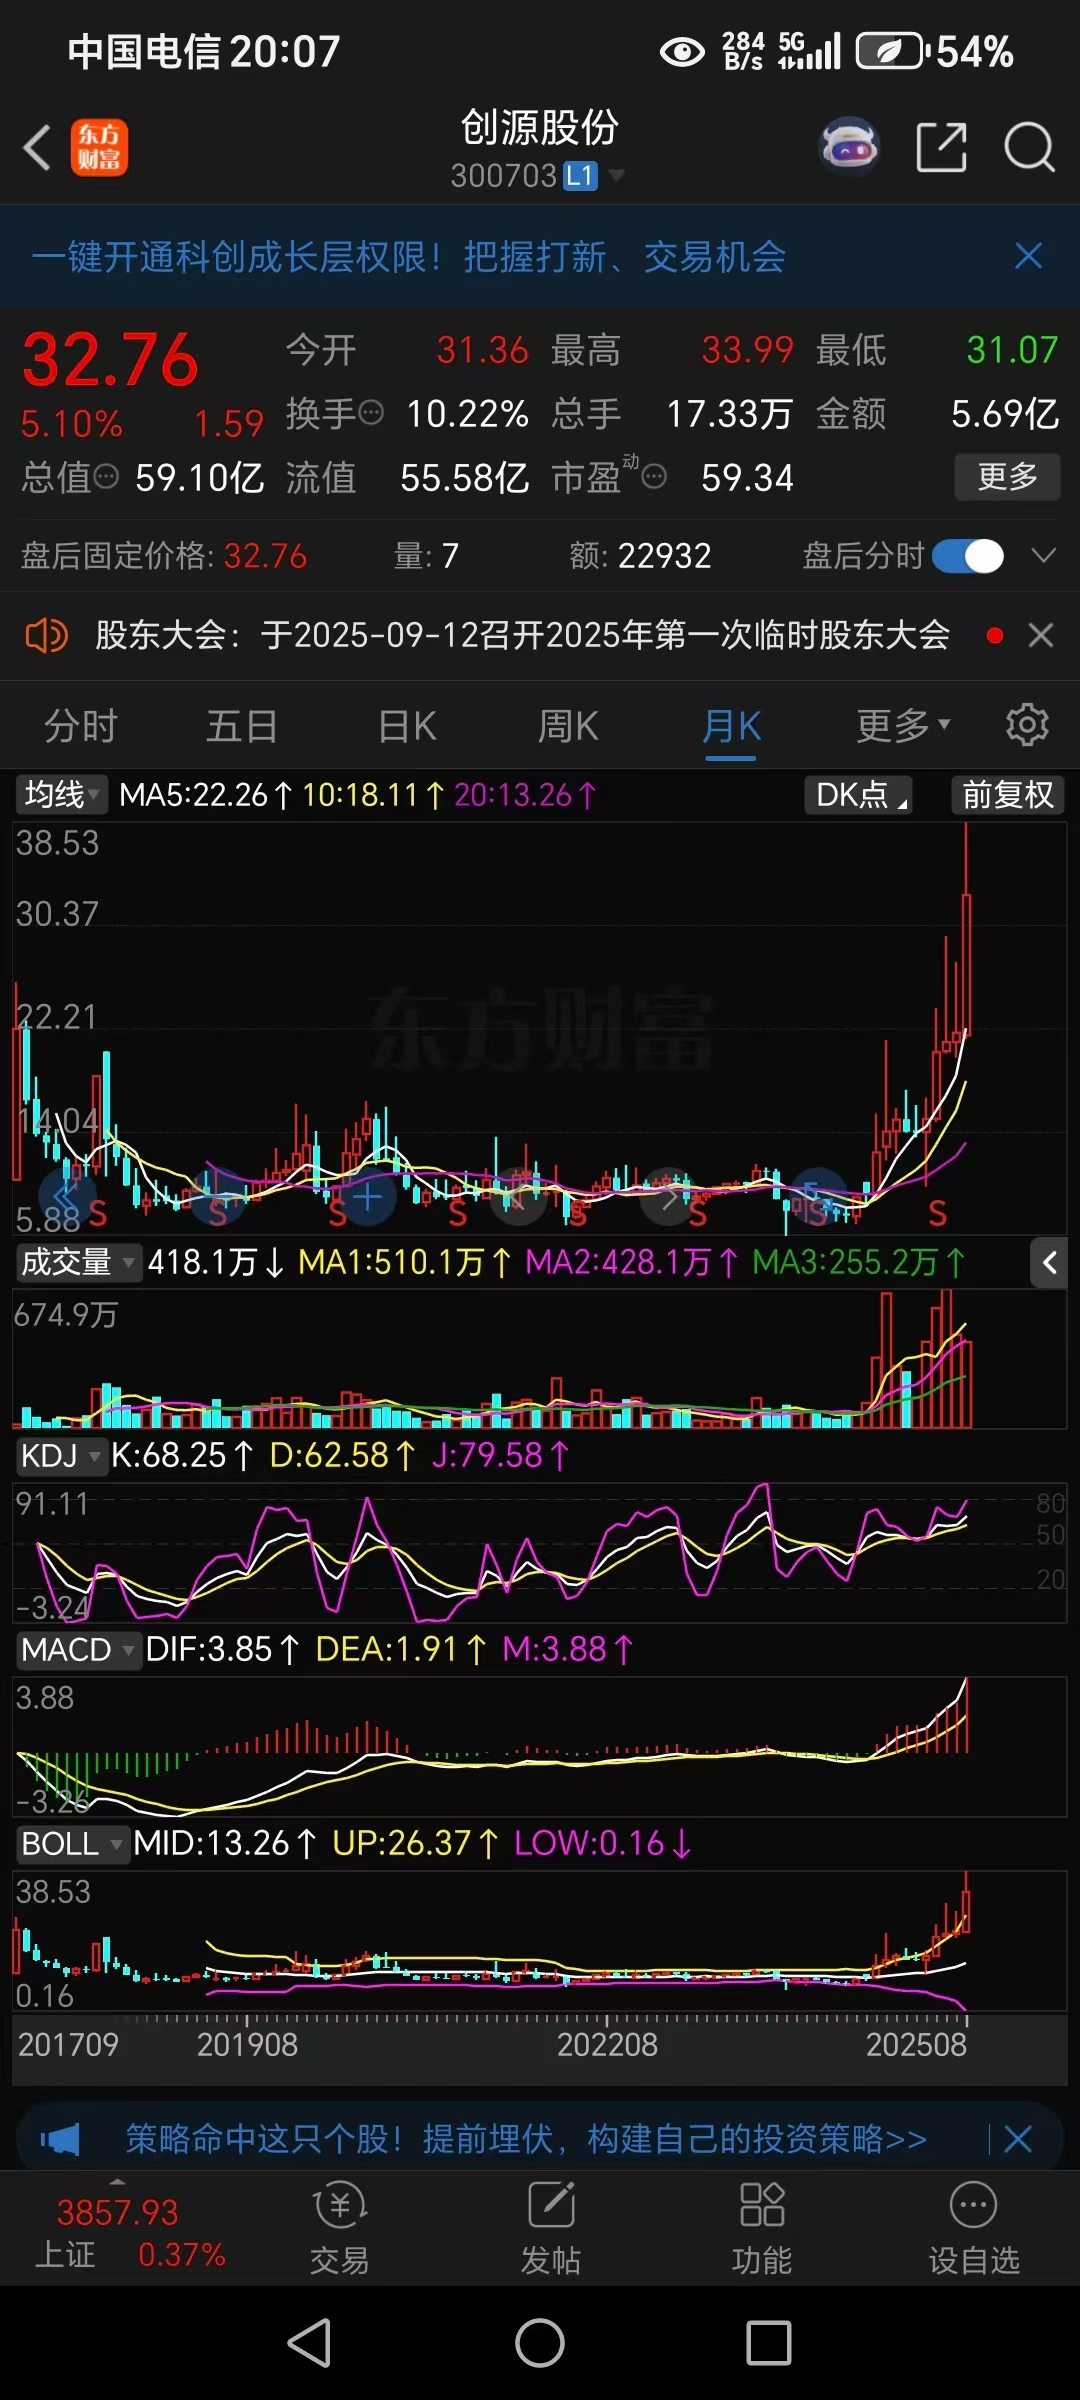1080x2400 pixels.
Task: Tap the speaker announcement icon
Action: pos(45,635)
